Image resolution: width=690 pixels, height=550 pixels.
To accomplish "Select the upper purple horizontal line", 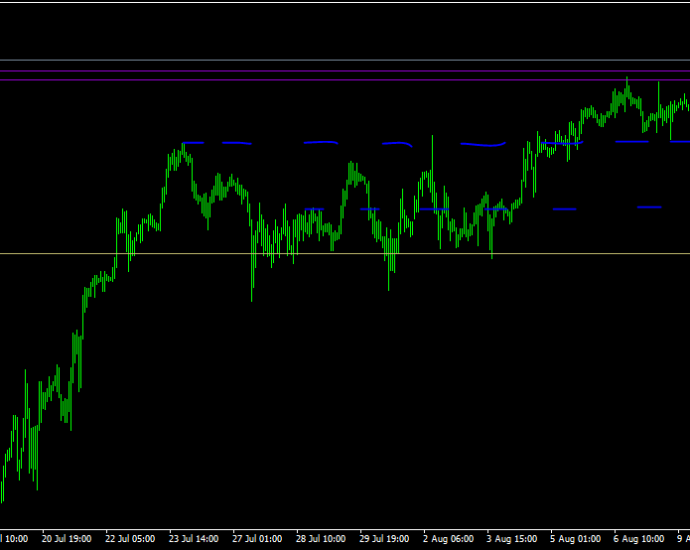I will 345,71.
